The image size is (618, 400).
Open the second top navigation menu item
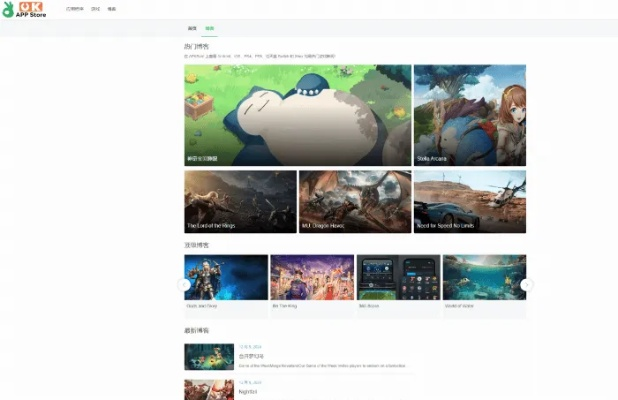[95, 8]
